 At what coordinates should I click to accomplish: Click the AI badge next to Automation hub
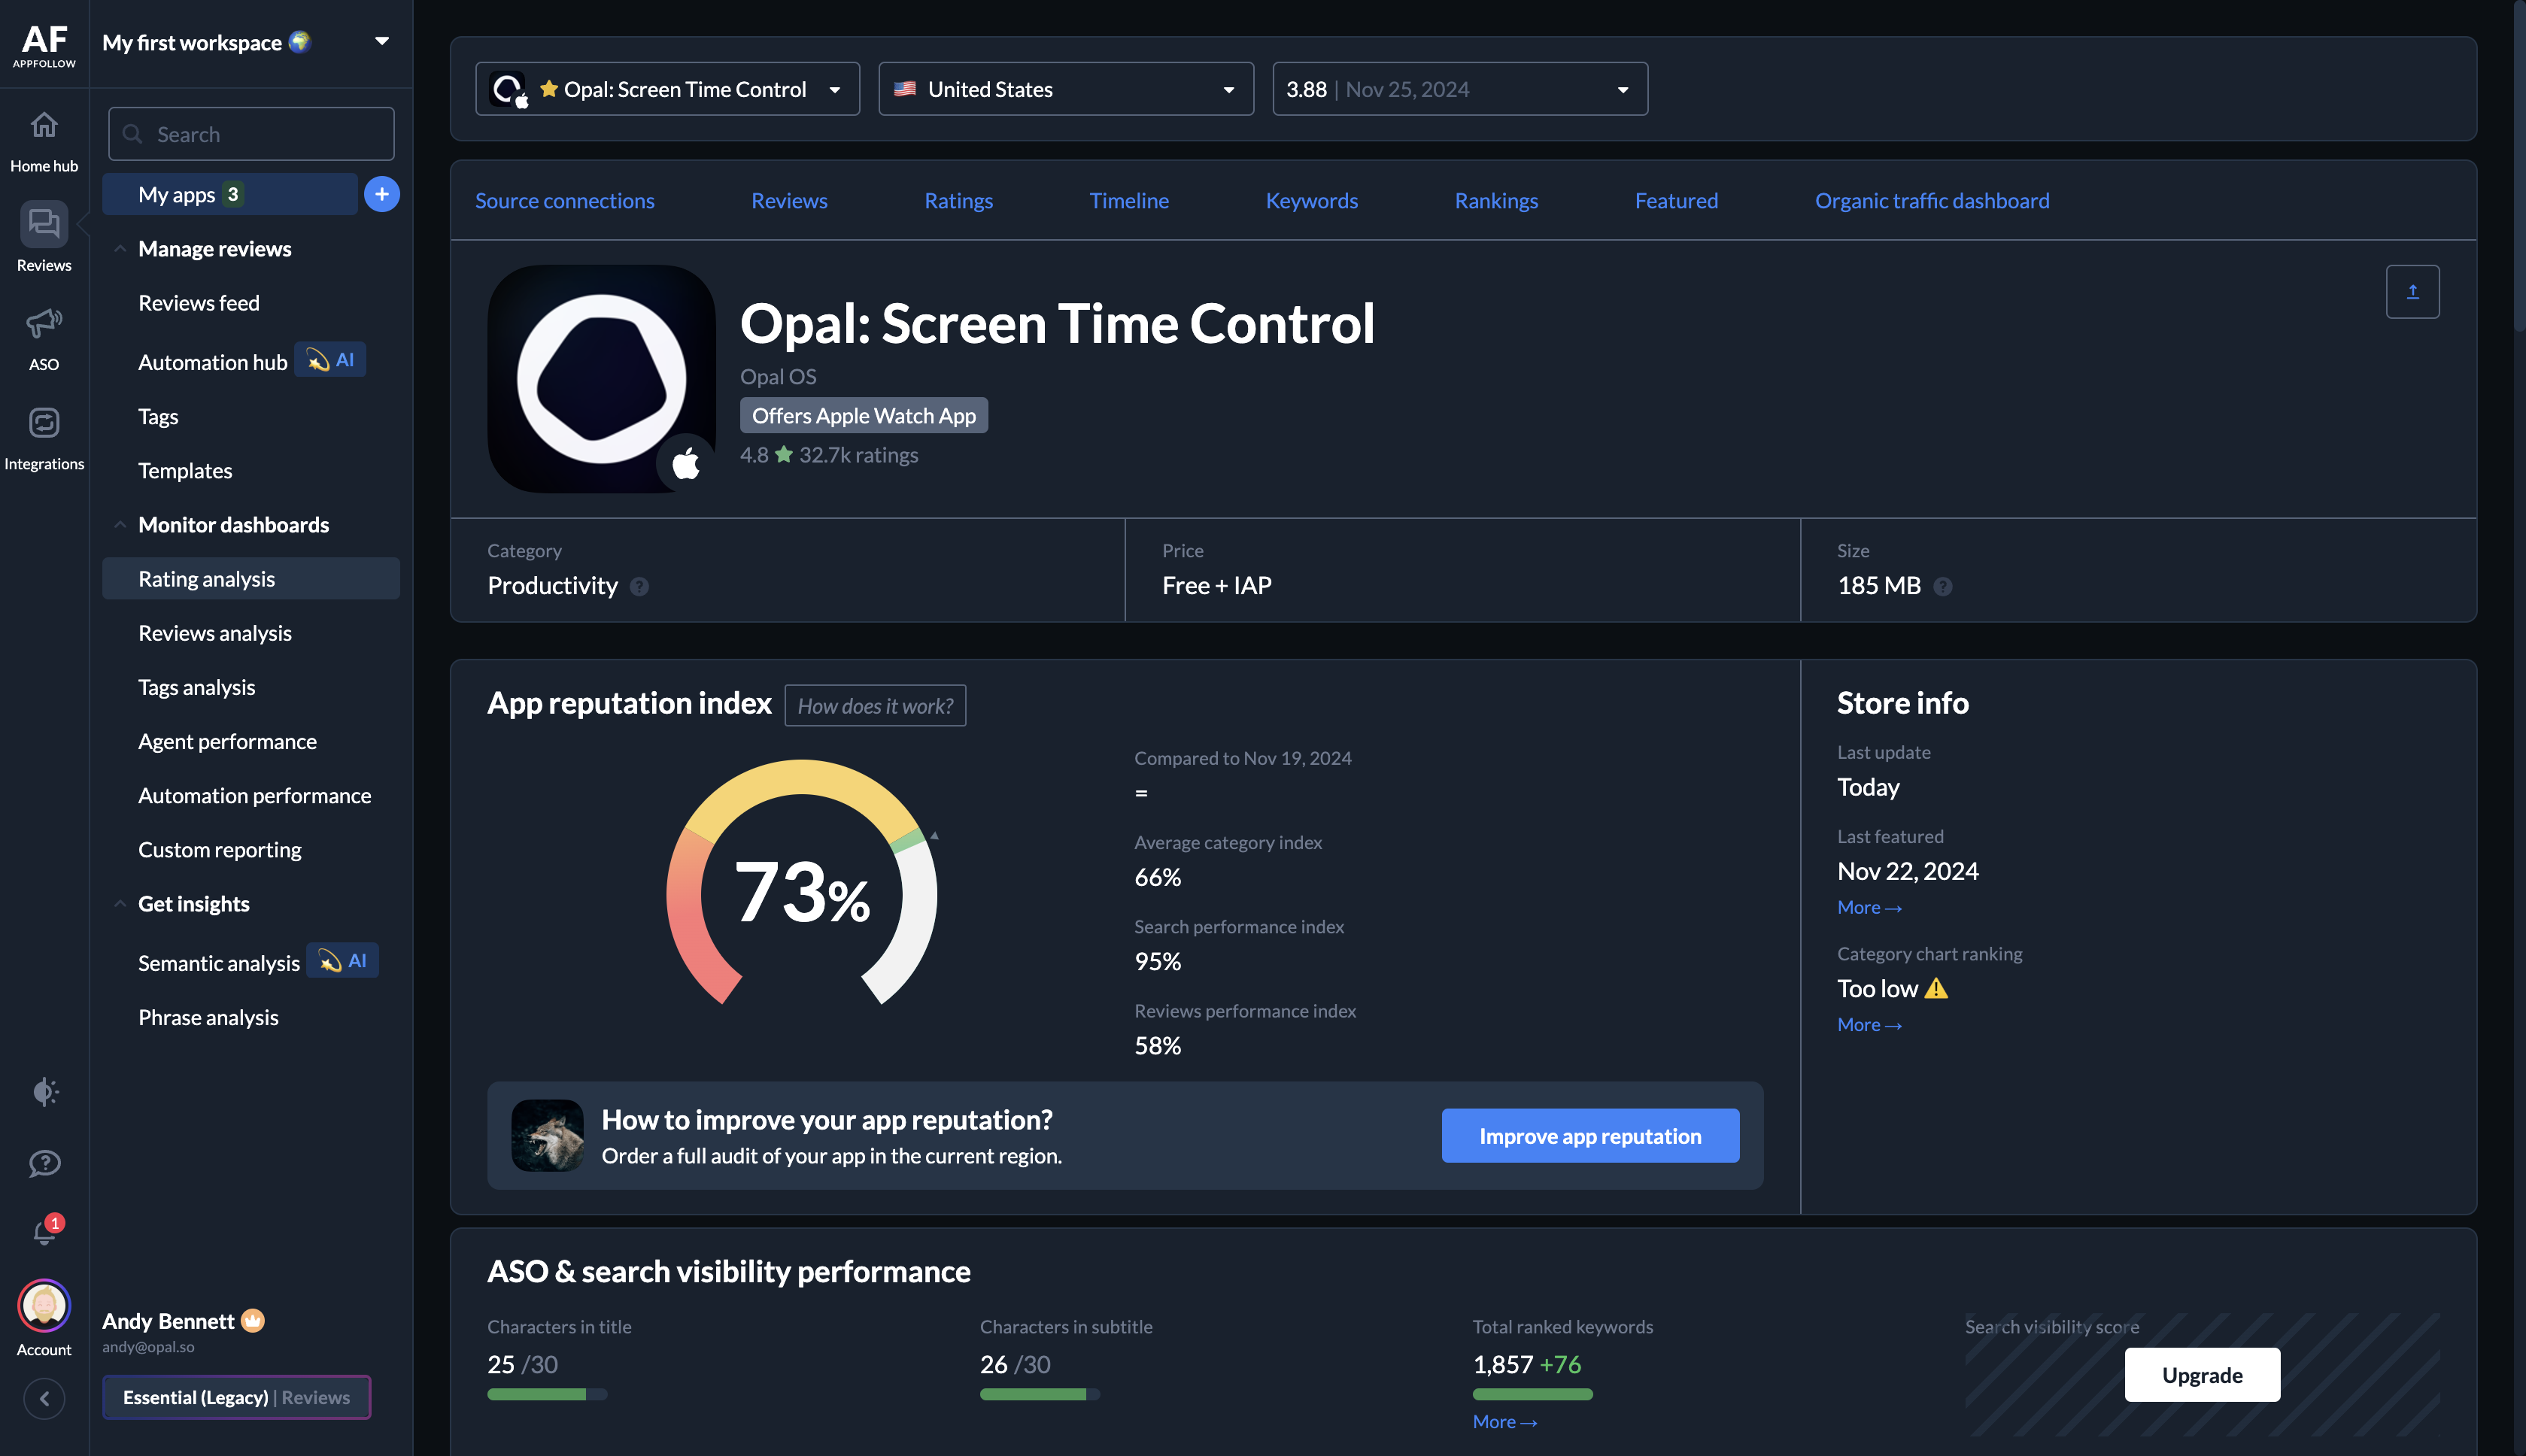[331, 360]
